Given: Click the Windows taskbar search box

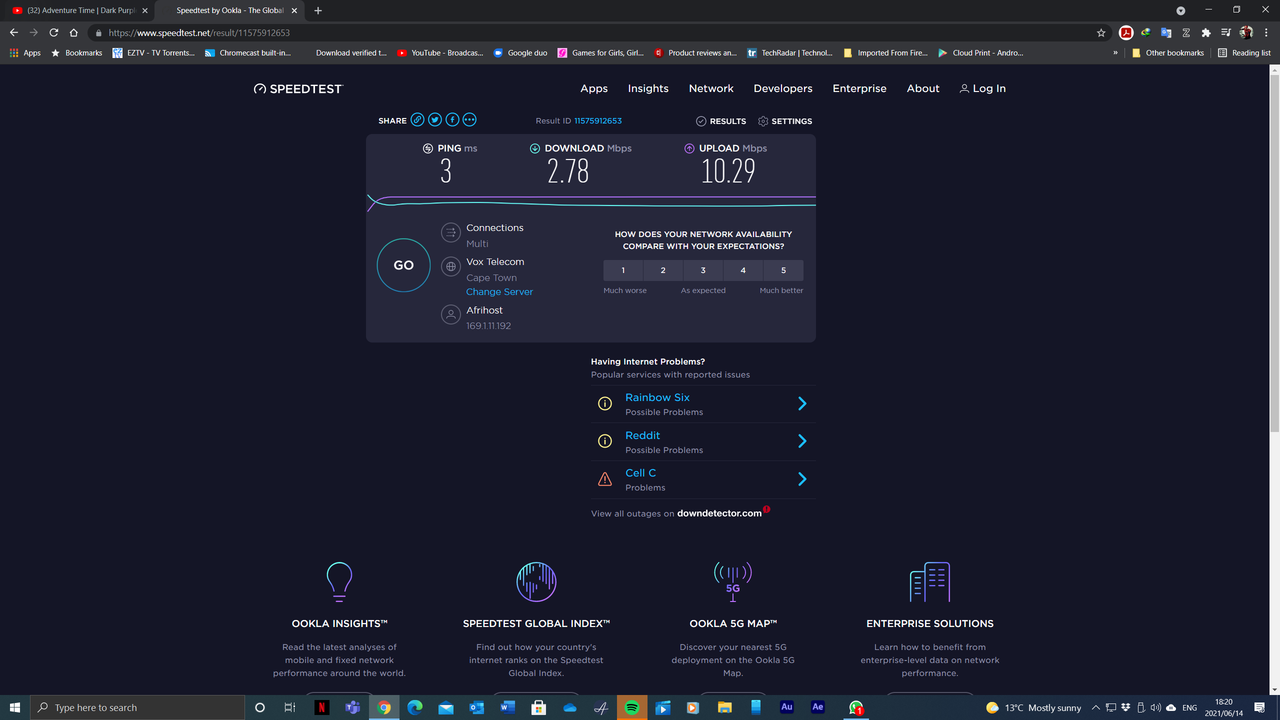Looking at the screenshot, I should click(136, 707).
